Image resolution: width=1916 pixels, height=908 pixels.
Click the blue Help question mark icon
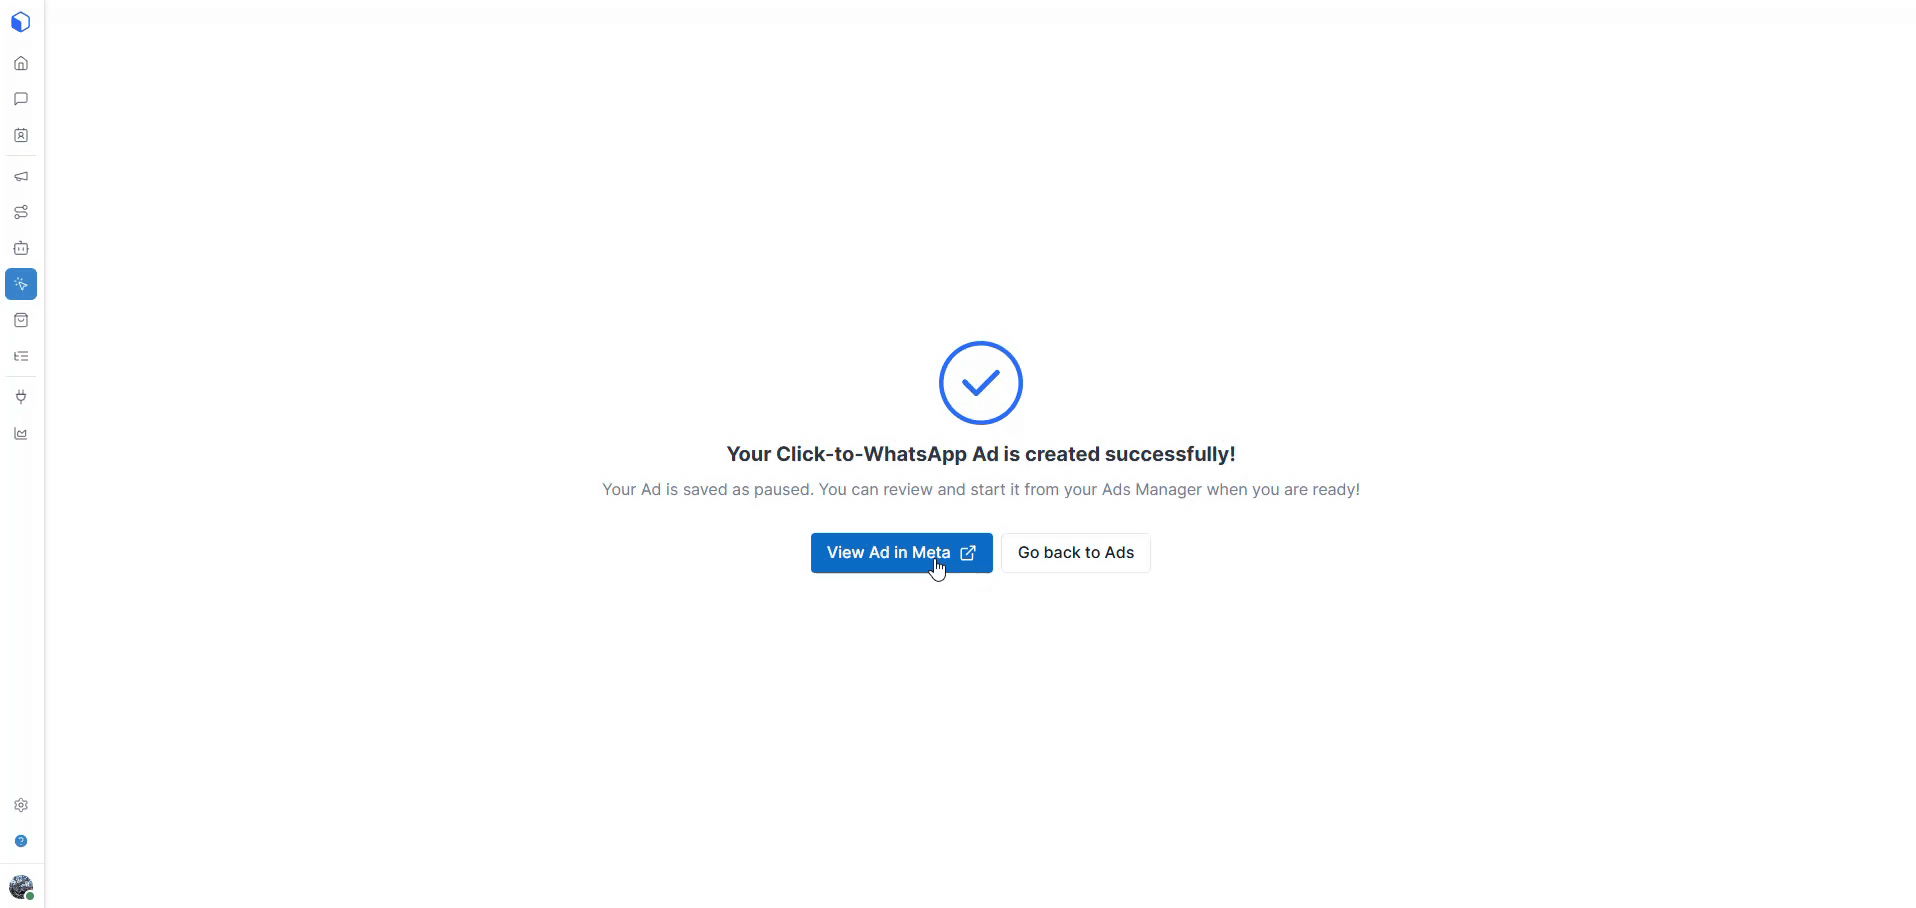[21, 841]
